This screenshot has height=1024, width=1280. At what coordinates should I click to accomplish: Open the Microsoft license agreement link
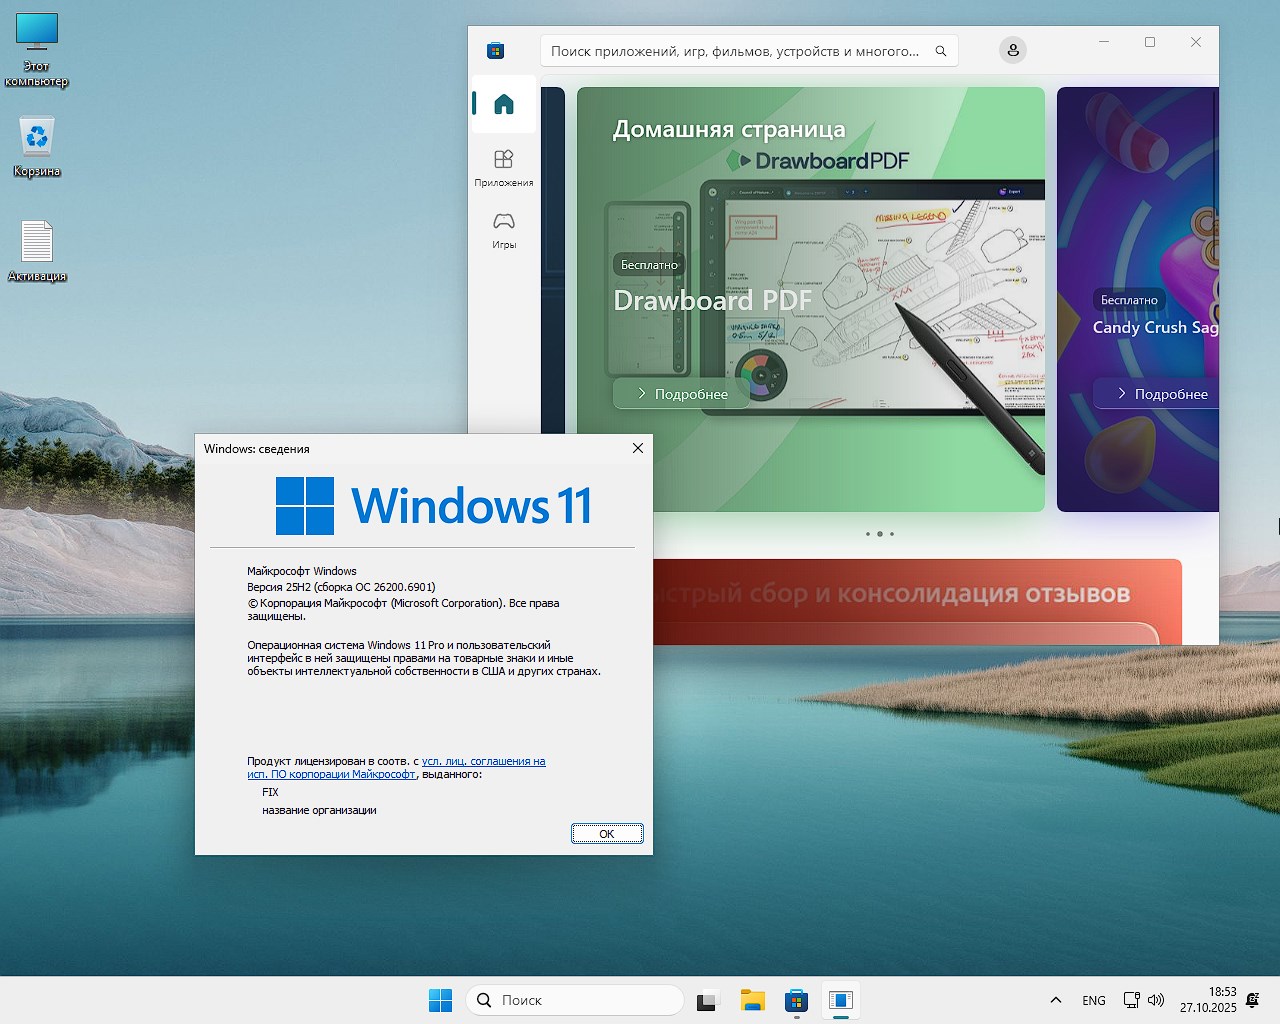483,761
